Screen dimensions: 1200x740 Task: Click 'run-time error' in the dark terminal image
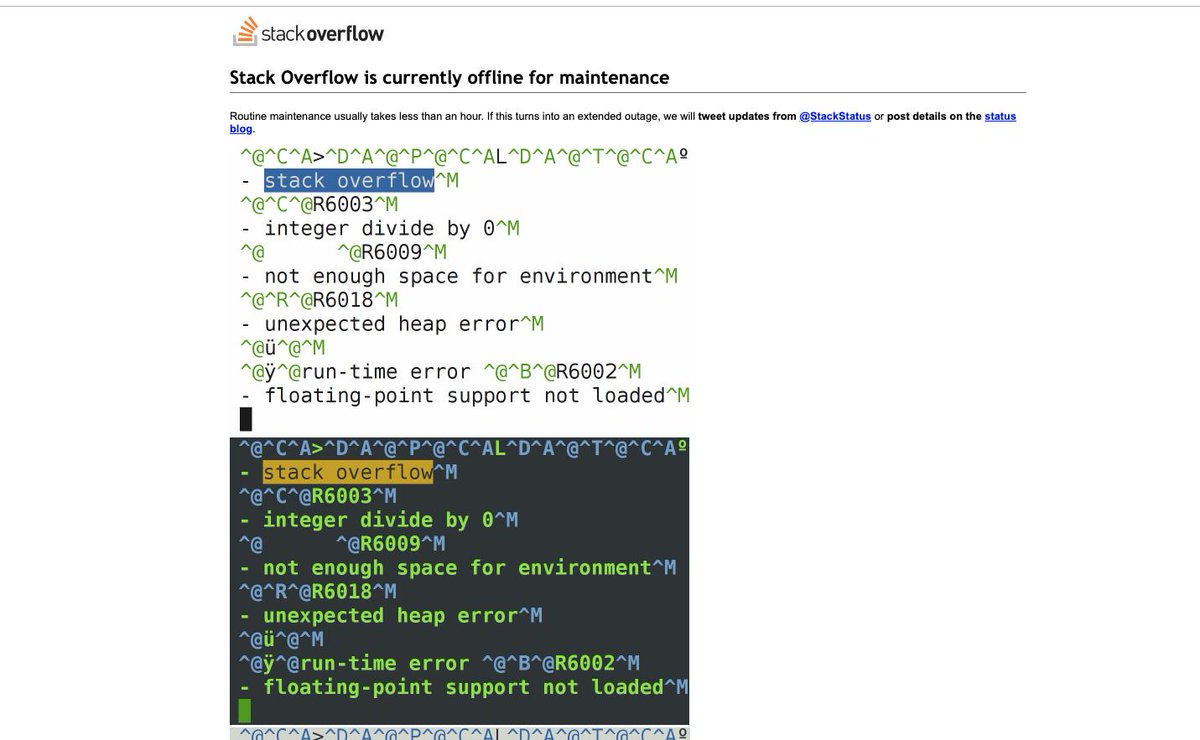click(x=384, y=664)
